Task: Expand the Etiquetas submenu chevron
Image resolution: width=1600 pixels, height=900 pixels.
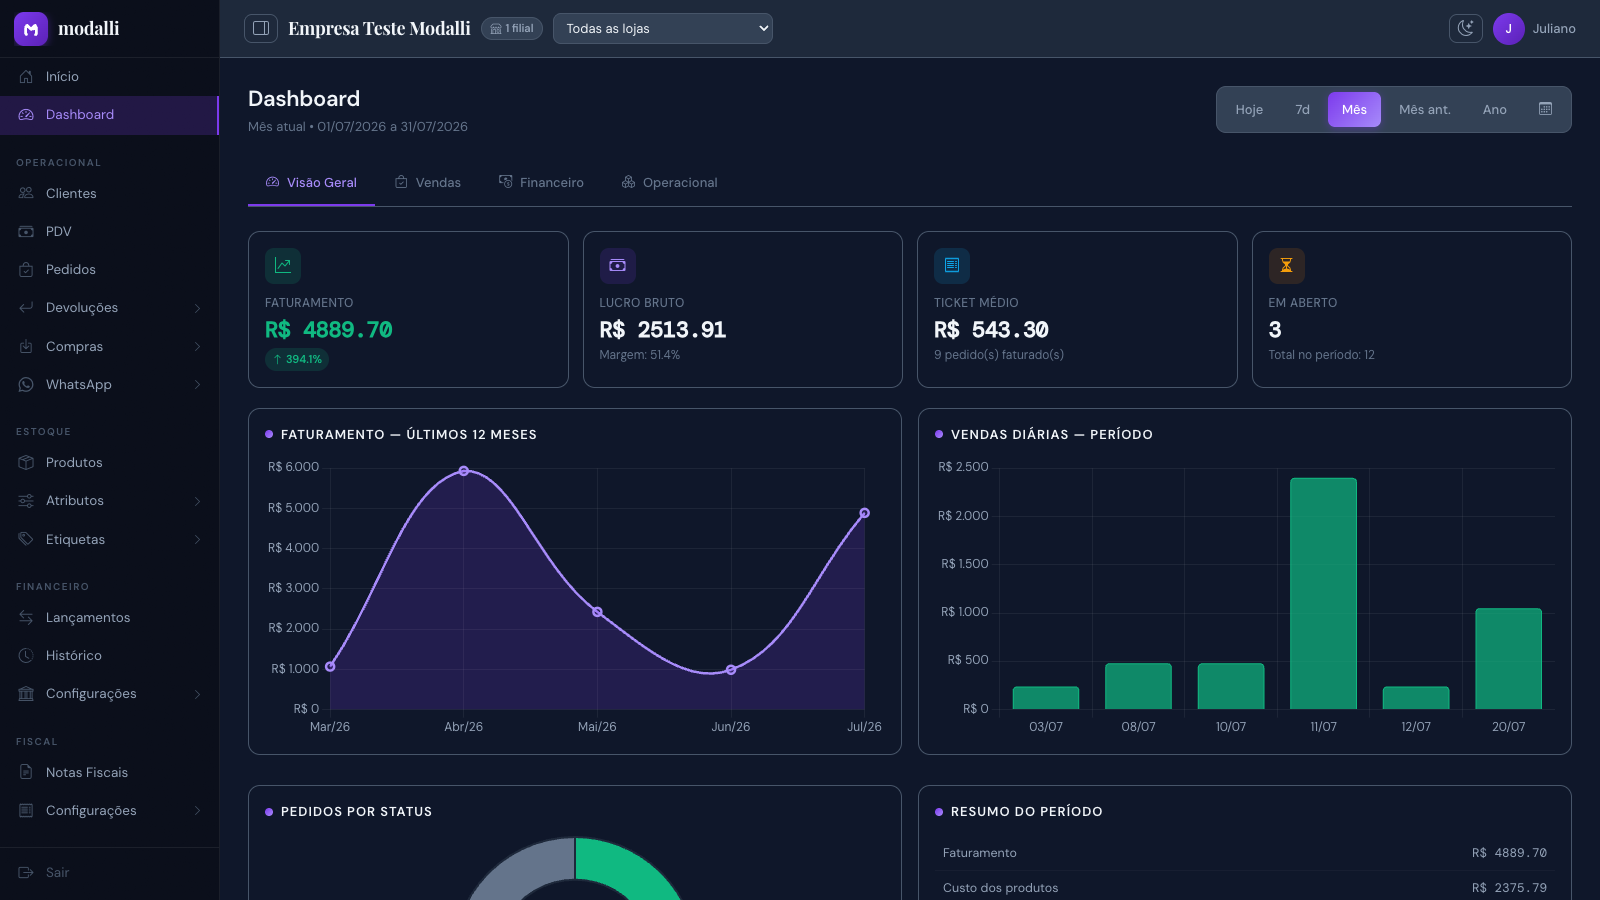Action: pyautogui.click(x=197, y=539)
